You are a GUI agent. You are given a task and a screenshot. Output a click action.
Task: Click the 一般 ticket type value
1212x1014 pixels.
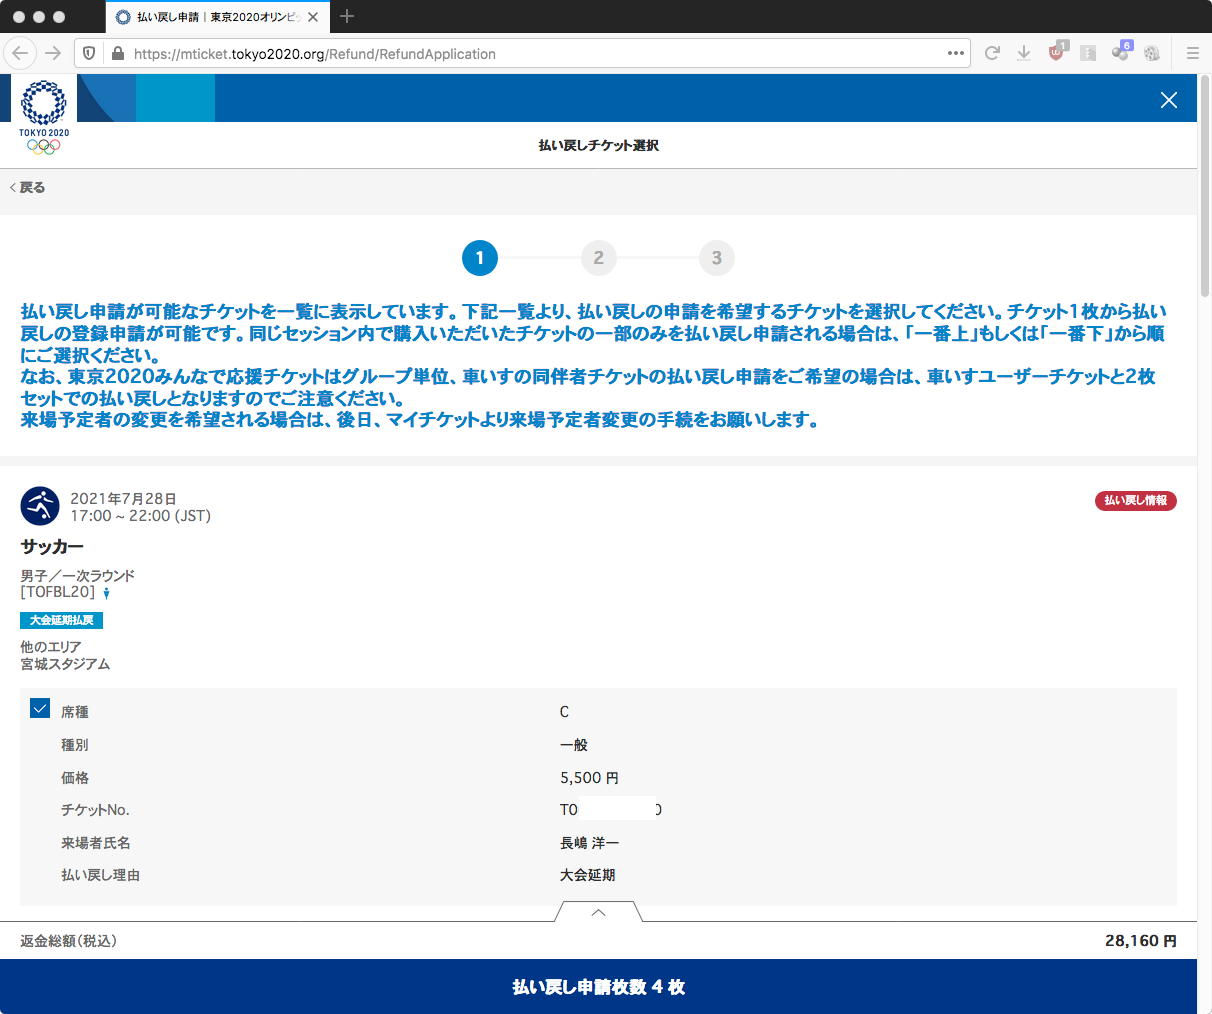[574, 745]
